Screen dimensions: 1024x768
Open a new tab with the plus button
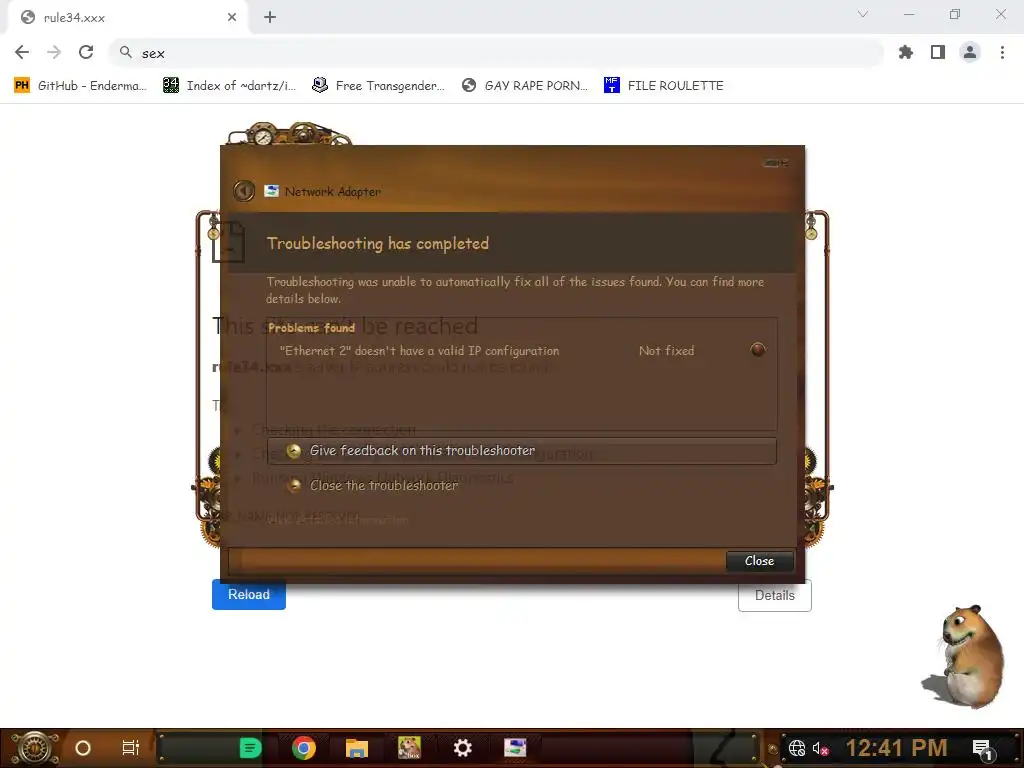tap(270, 17)
